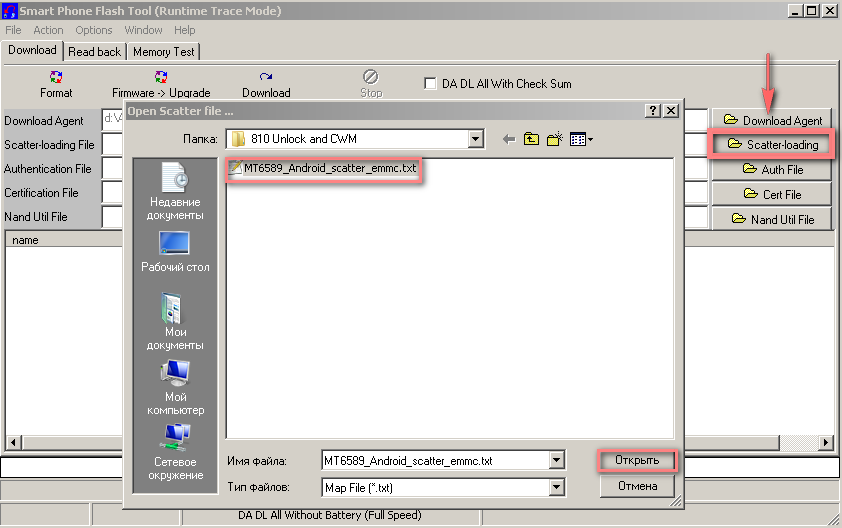Click the Auth File button

(772, 170)
